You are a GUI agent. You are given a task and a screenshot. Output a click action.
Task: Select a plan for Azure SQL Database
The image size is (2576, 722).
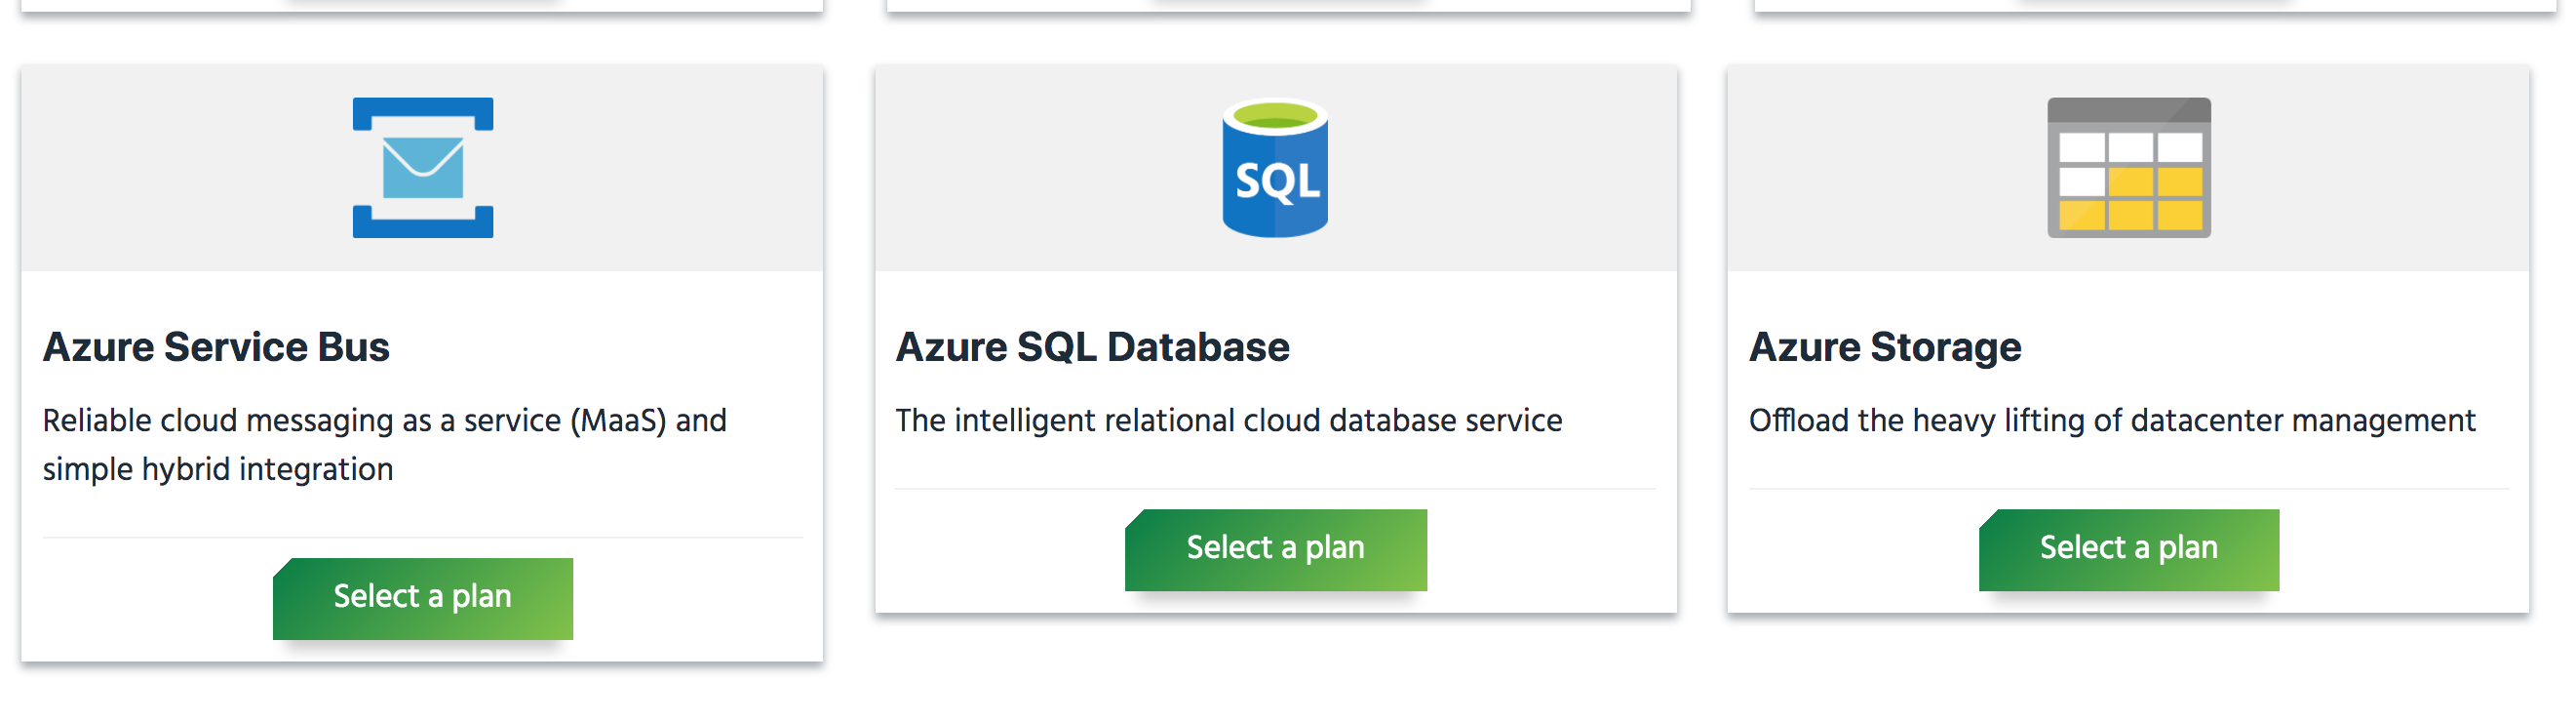coord(1275,549)
